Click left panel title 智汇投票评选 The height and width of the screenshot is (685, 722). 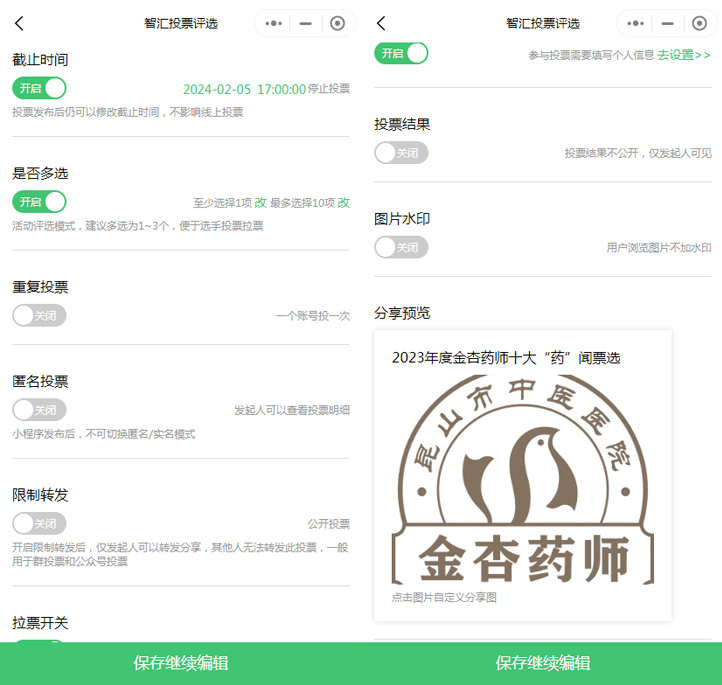click(x=180, y=23)
